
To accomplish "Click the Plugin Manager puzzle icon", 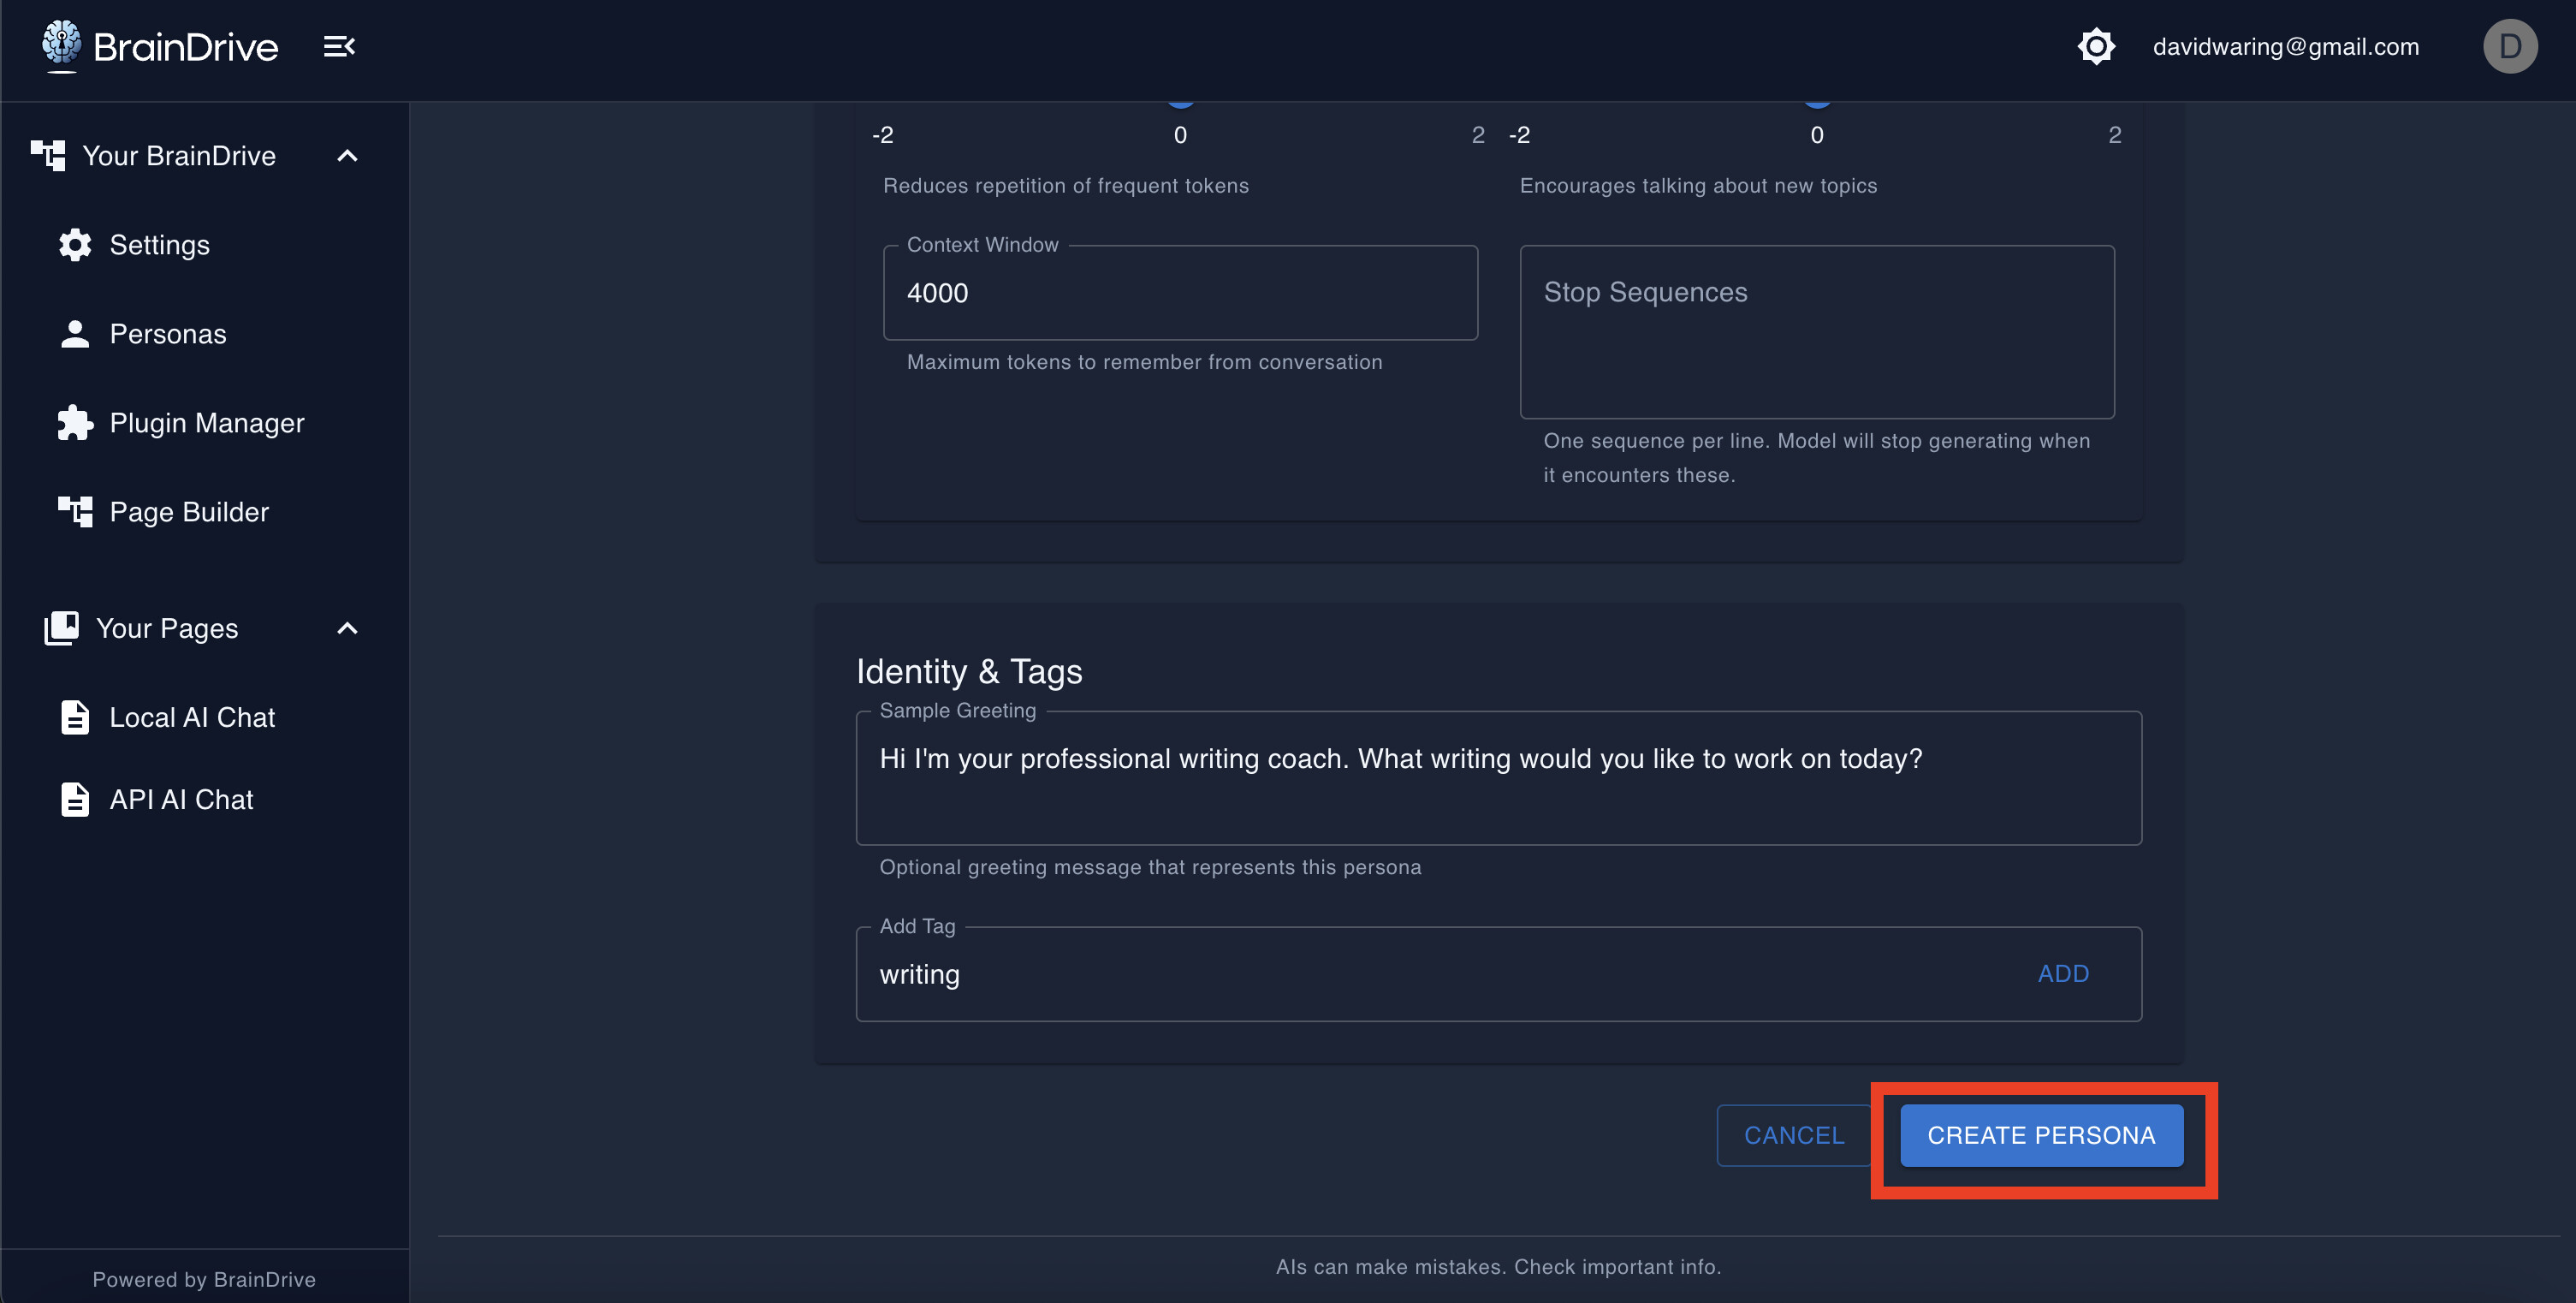I will click(x=75, y=423).
